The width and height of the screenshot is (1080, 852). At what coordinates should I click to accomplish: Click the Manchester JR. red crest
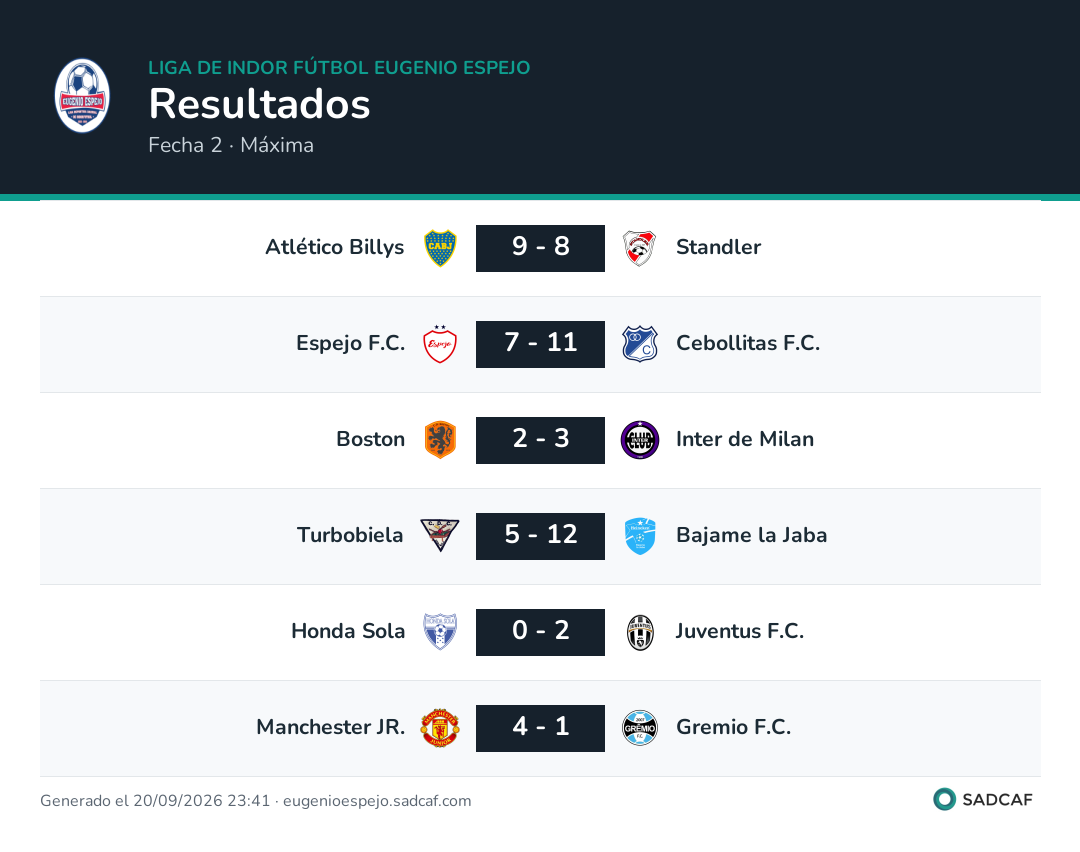[x=440, y=728]
